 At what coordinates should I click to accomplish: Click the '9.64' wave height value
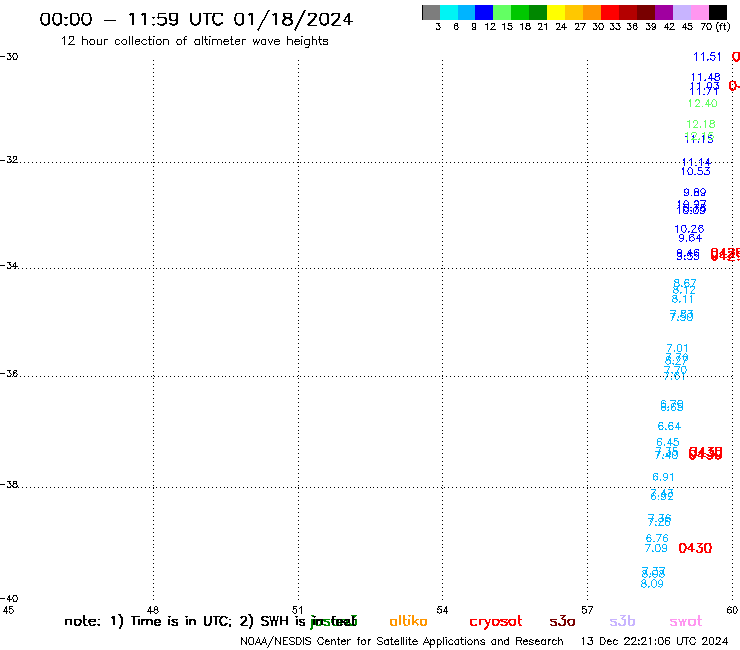[690, 238]
